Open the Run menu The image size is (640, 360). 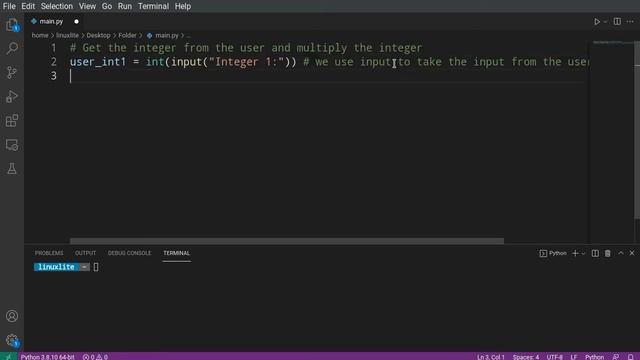click(124, 7)
